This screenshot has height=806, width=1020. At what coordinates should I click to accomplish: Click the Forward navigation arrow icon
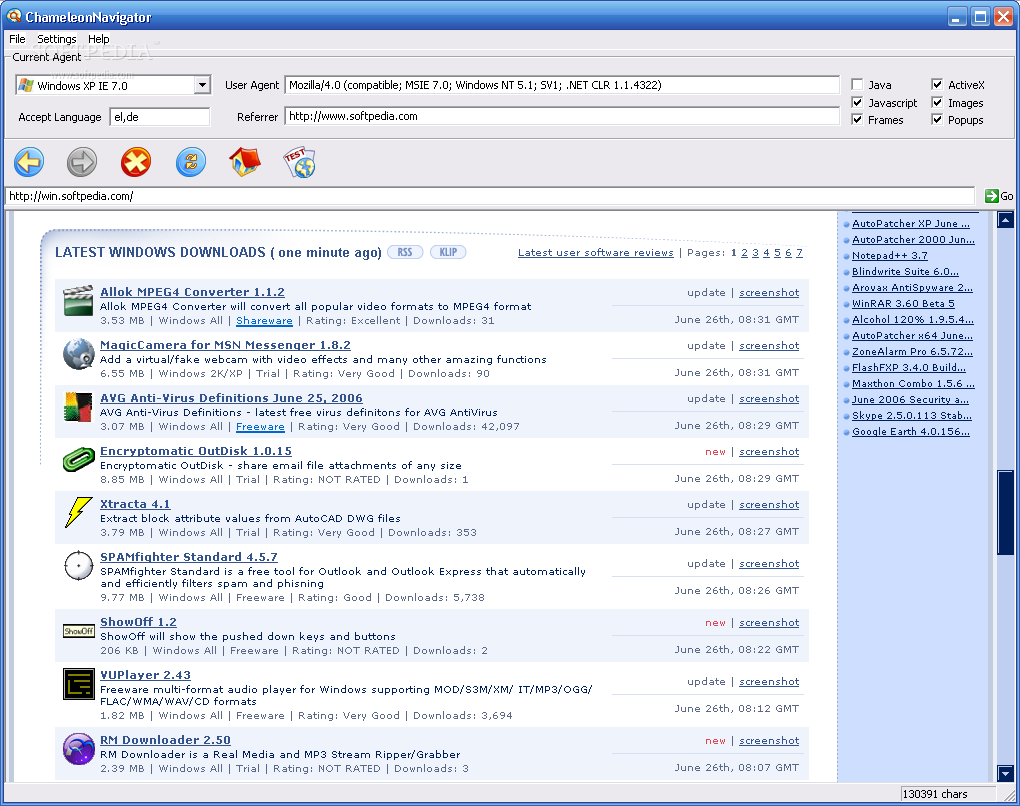(x=82, y=162)
